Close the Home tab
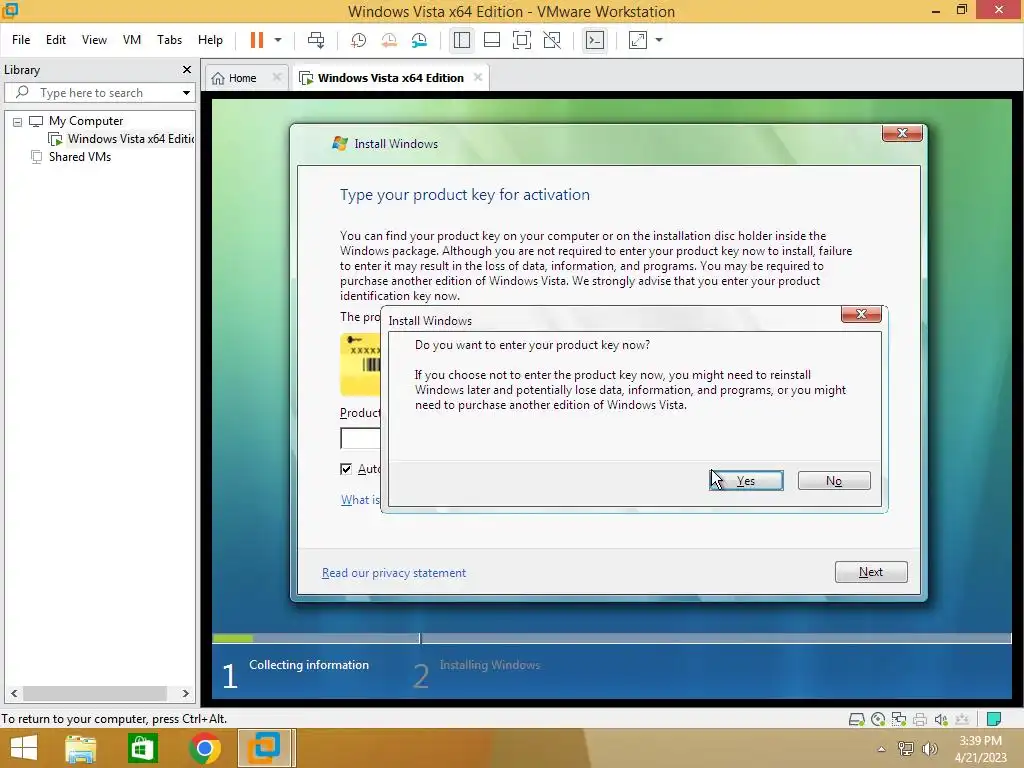Screen dimensions: 1024x768 [x=276, y=77]
